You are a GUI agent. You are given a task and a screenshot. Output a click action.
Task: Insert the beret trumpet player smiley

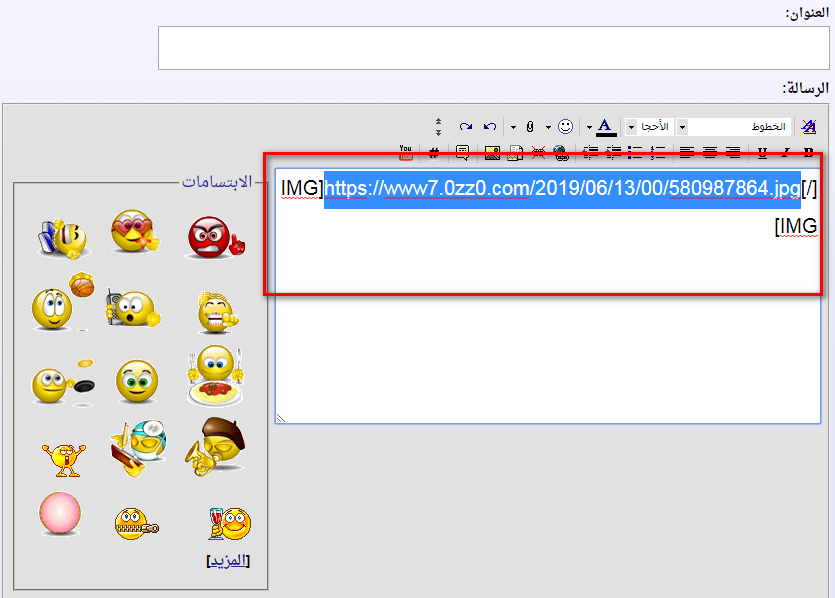click(216, 446)
